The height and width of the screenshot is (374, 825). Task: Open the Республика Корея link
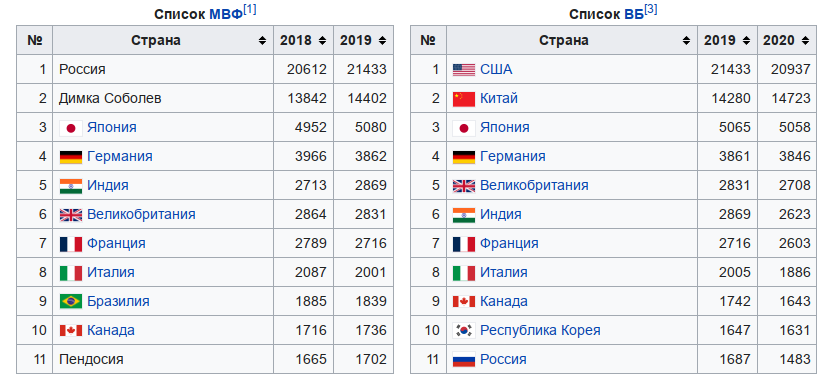(x=540, y=330)
